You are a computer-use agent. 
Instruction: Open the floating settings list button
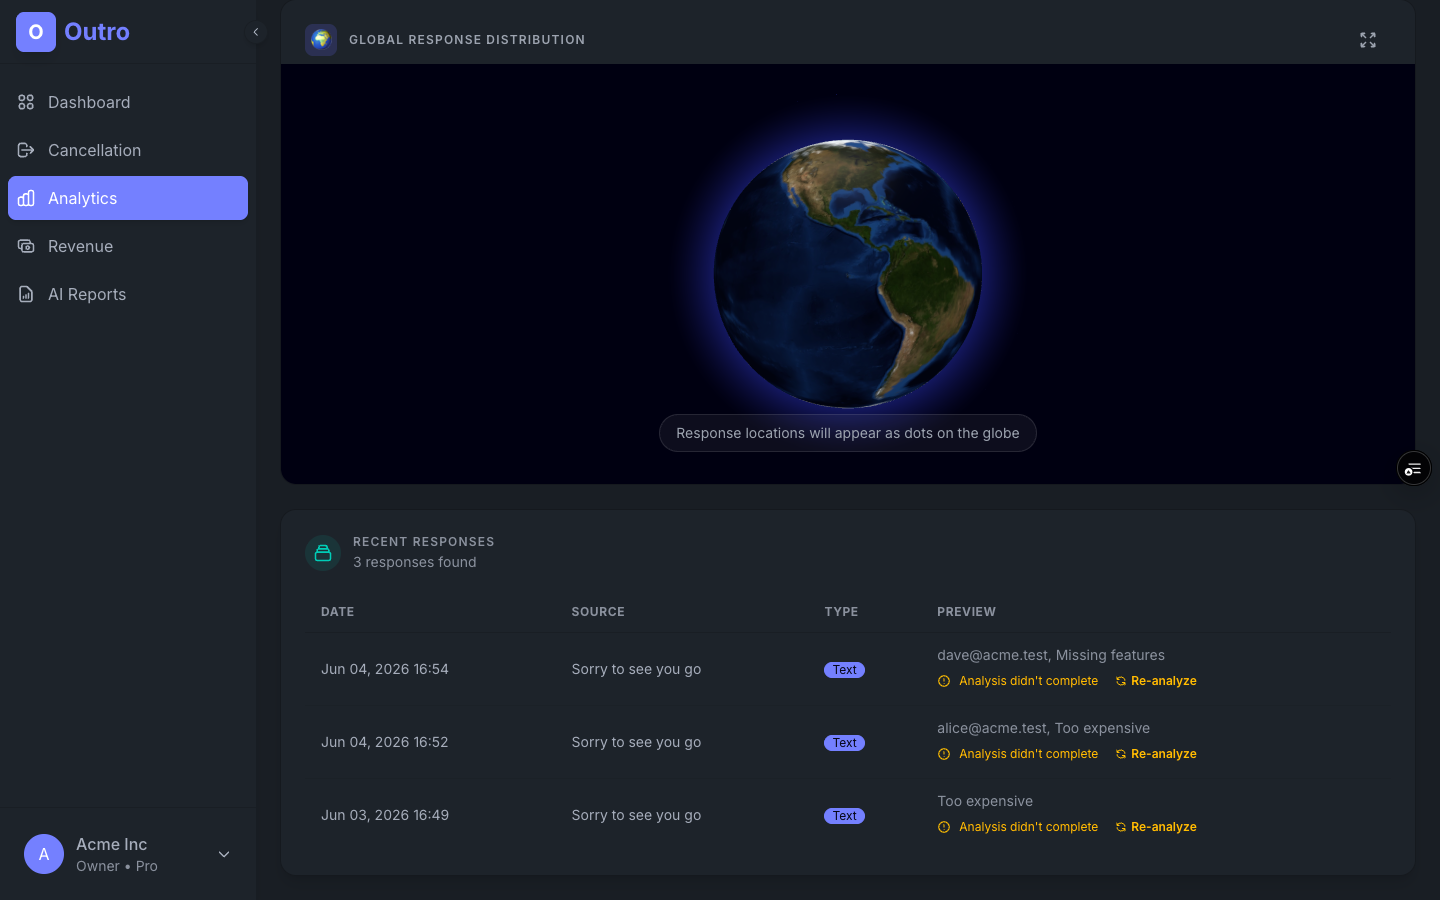click(1413, 468)
